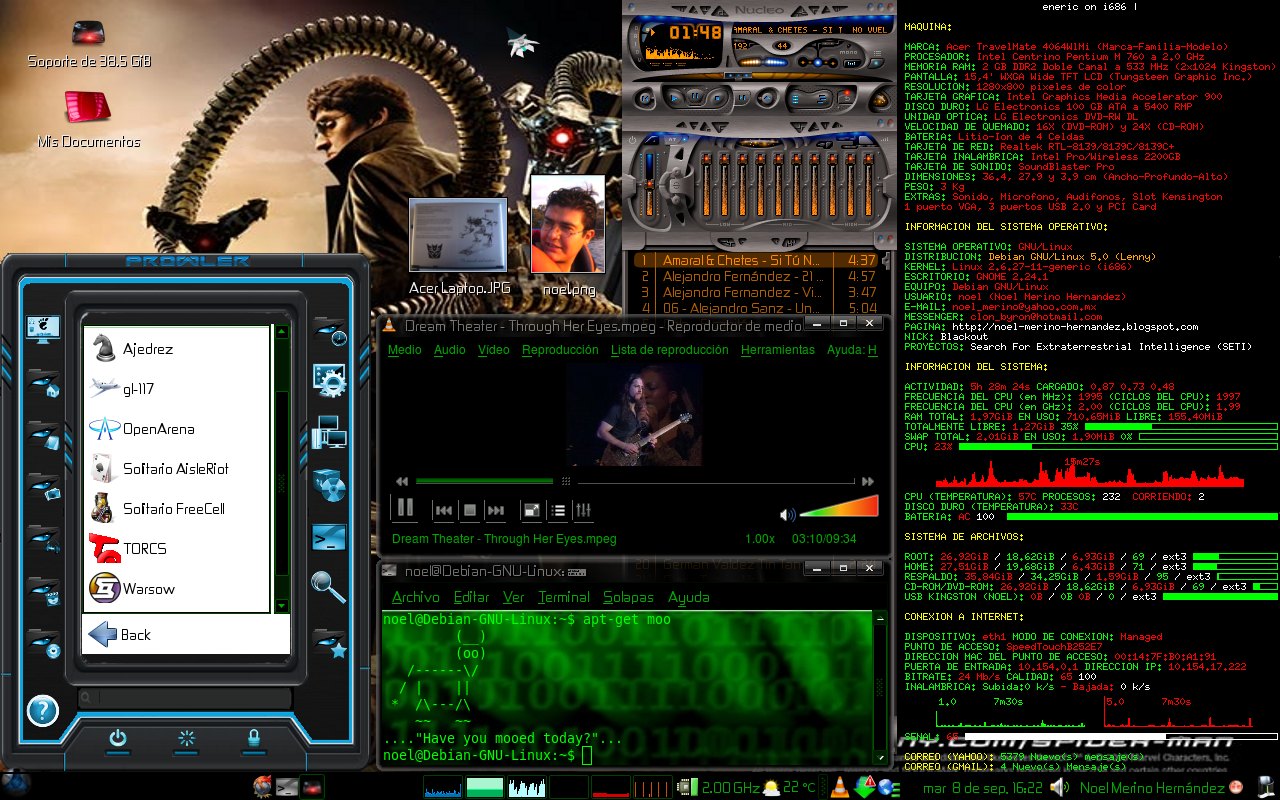The height and width of the screenshot is (800, 1280).
Task: Skip to next track in Nucleo player
Action: coord(742,98)
